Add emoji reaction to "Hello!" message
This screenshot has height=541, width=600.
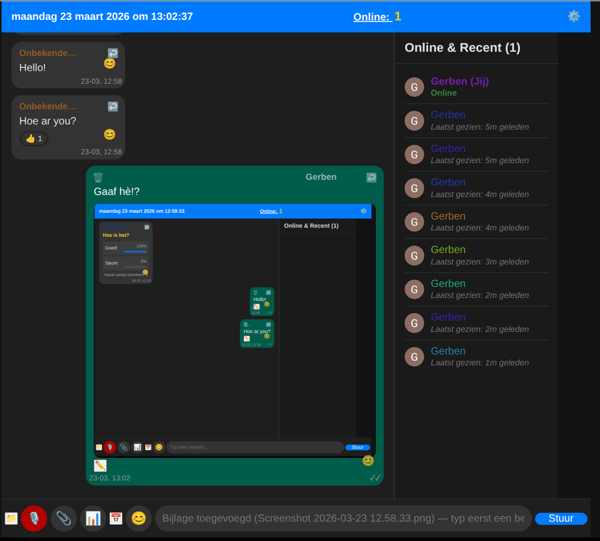[x=109, y=64]
